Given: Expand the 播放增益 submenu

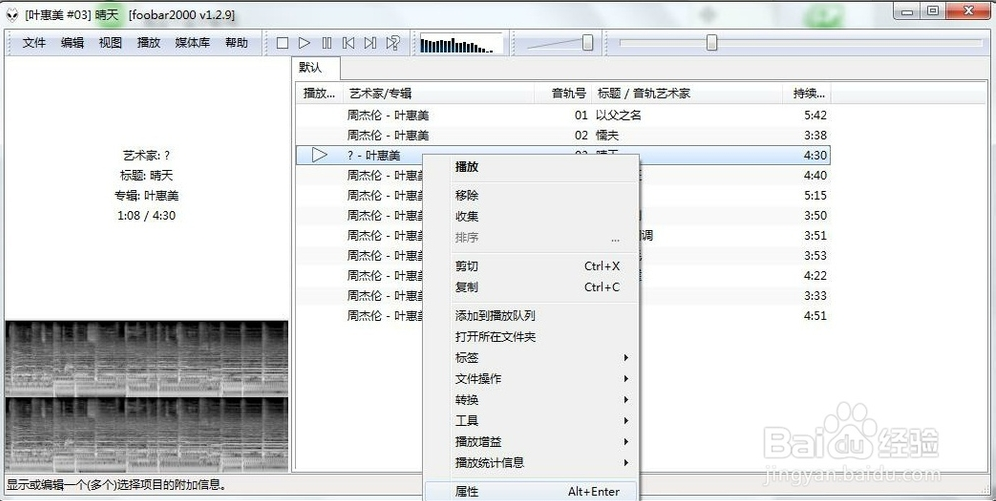Looking at the screenshot, I should (x=530, y=441).
